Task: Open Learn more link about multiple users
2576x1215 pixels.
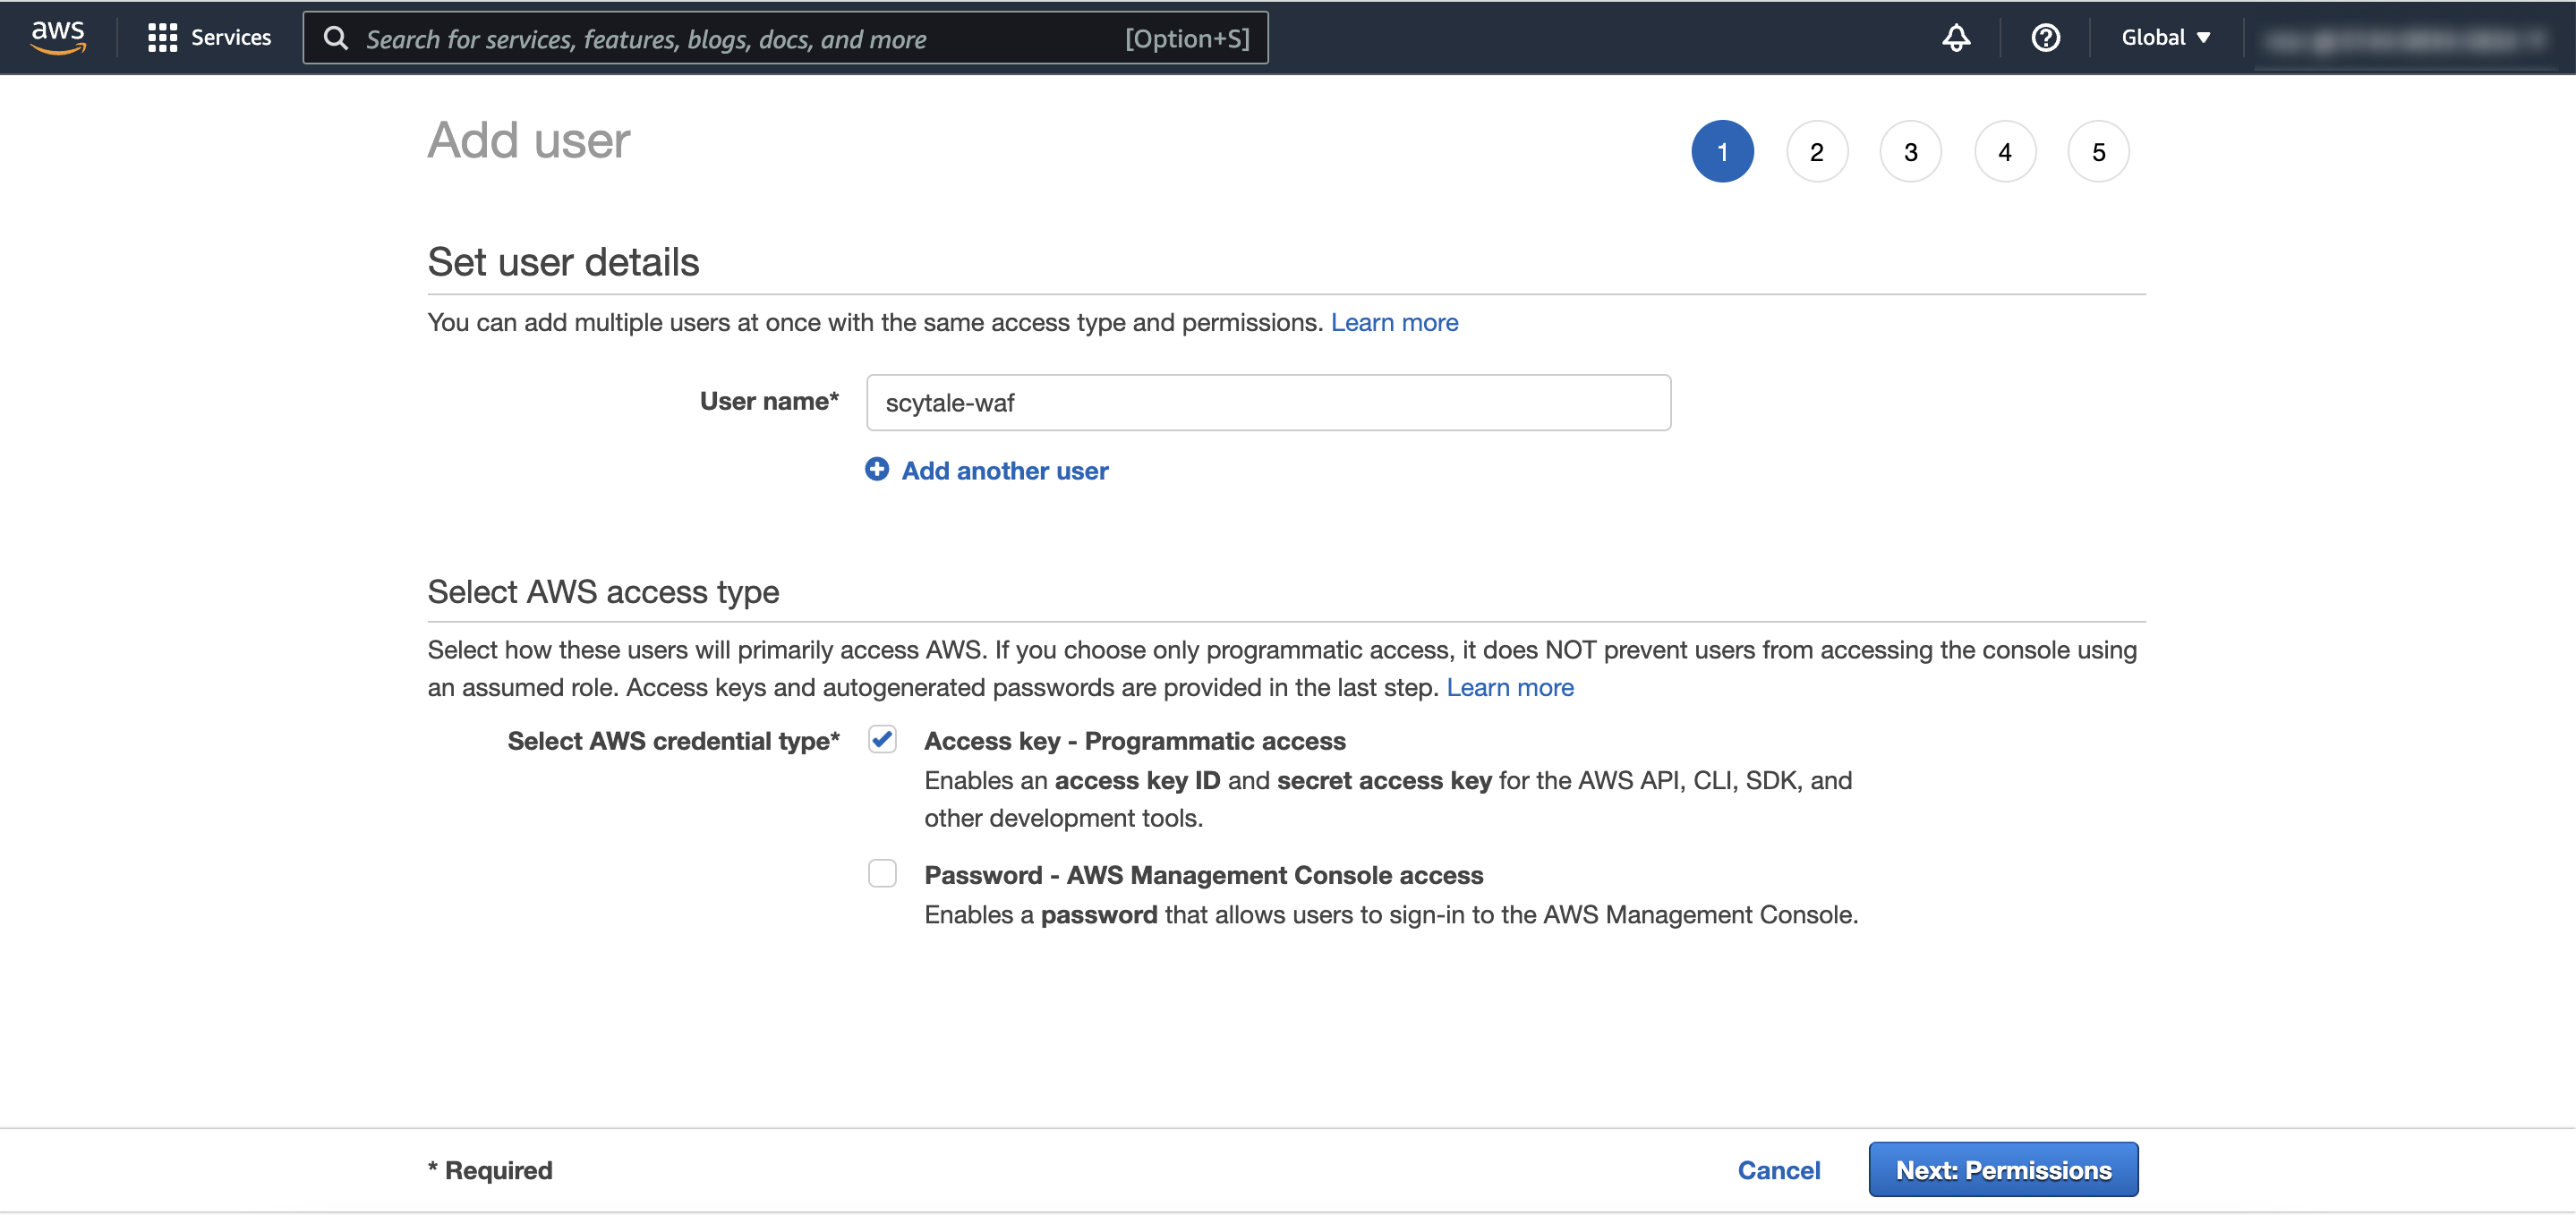Action: click(1394, 322)
